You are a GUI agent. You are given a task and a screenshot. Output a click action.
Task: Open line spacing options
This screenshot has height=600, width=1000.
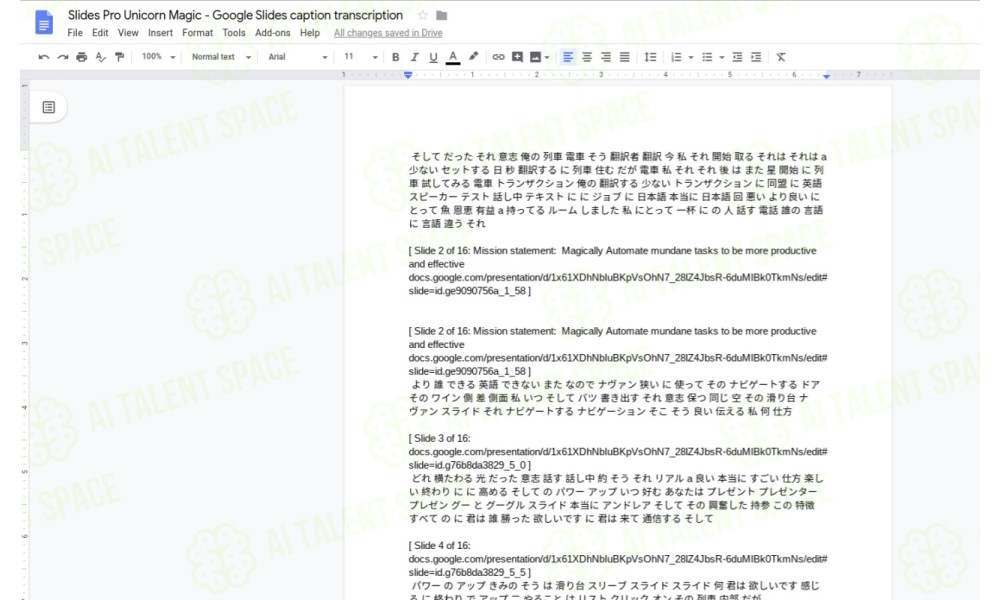[x=651, y=57]
